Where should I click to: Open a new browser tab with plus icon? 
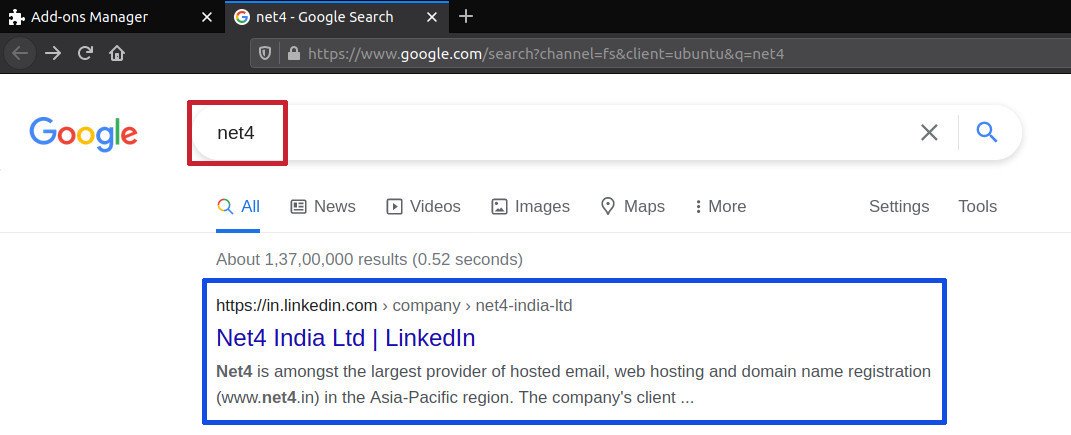[x=466, y=16]
